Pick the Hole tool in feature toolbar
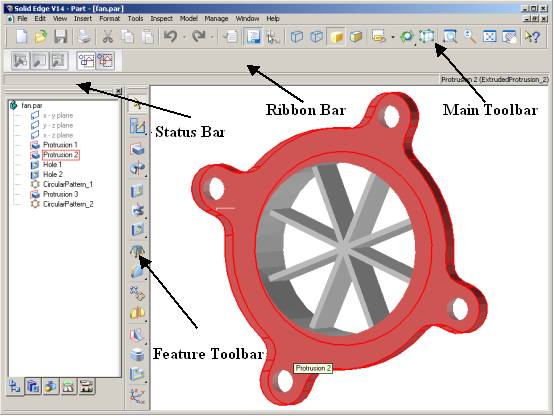Viewport: 554px width, 416px height. click(137, 230)
